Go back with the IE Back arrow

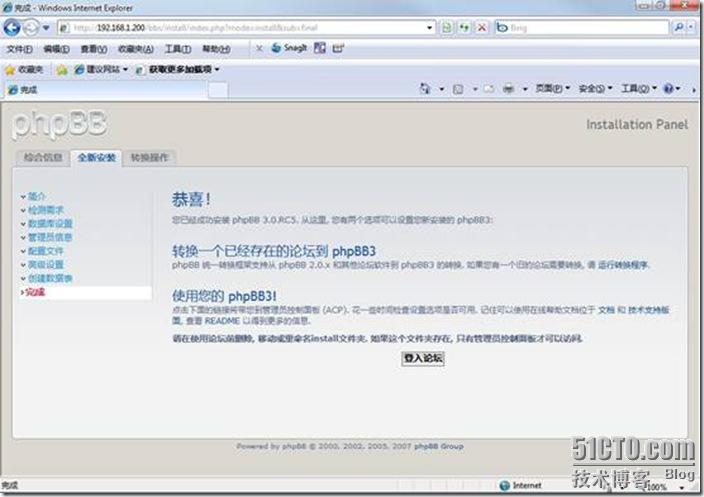coord(12,28)
